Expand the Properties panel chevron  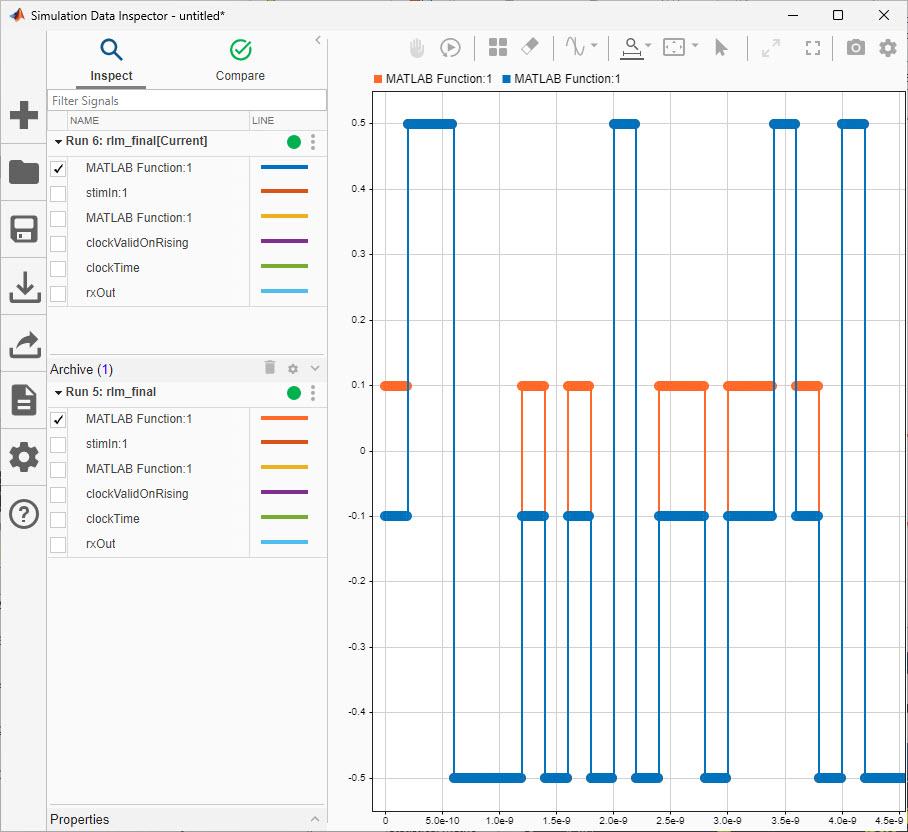315,819
